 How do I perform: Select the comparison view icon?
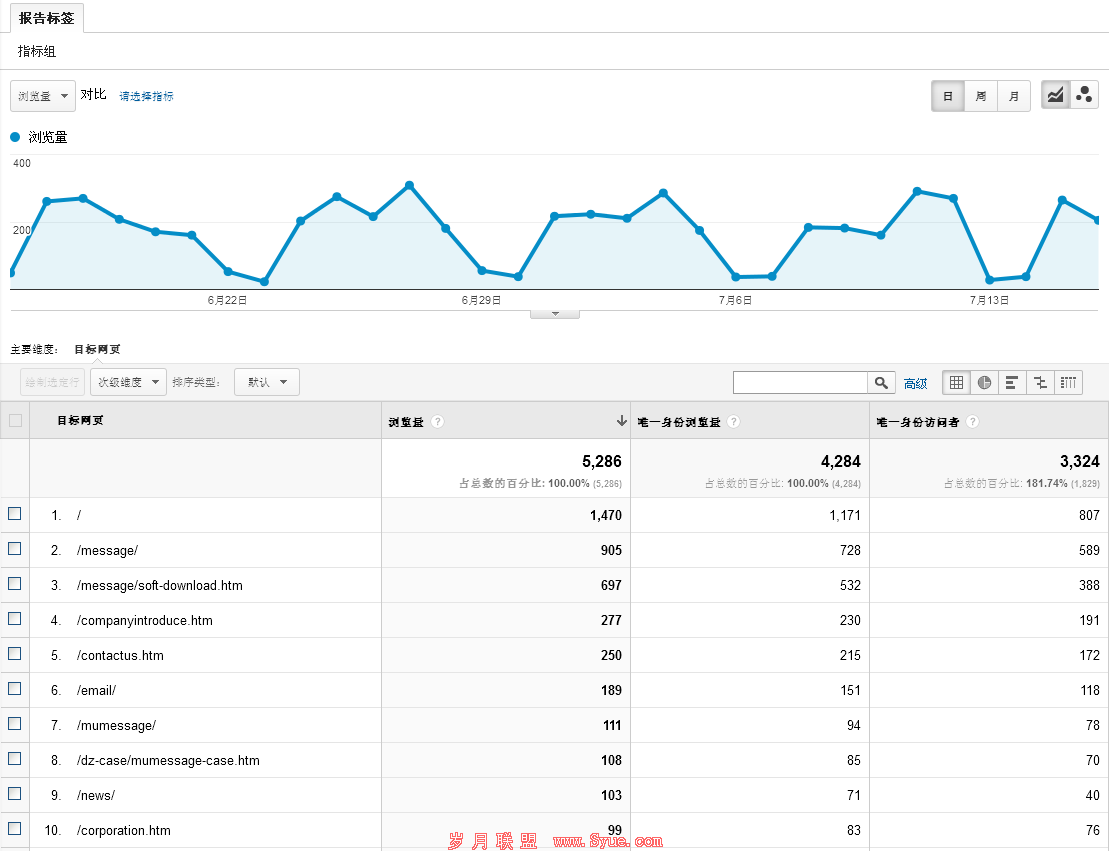(1040, 383)
